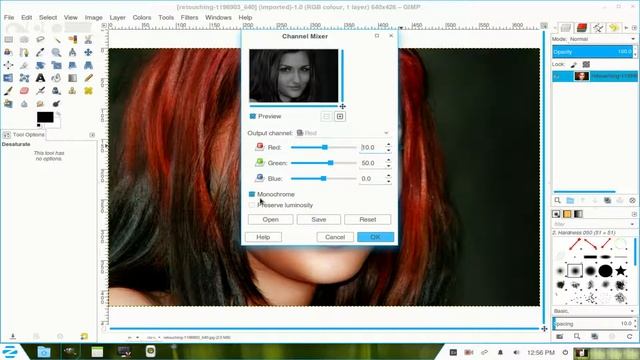Select the Blend gradient tool

pyautogui.click(x=72, y=78)
